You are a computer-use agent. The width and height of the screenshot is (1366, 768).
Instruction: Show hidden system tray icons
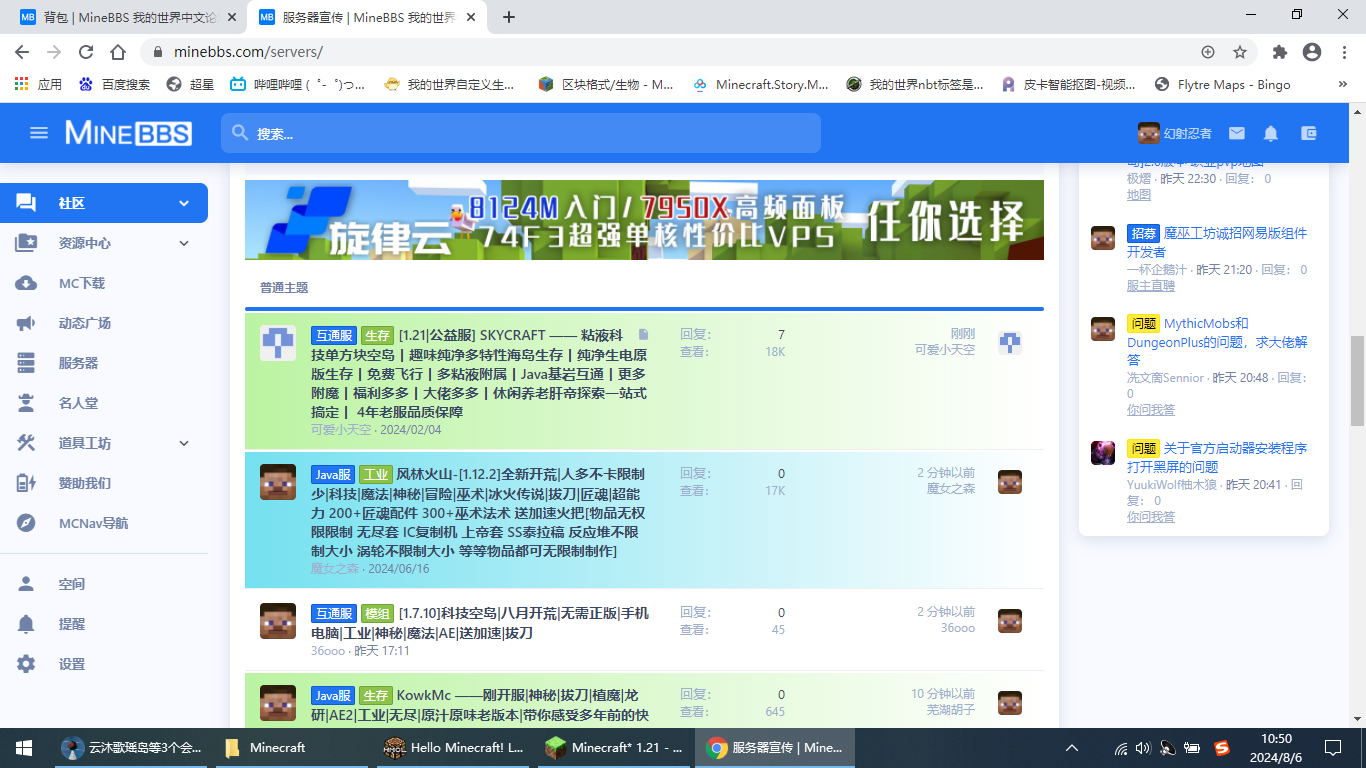1072,748
